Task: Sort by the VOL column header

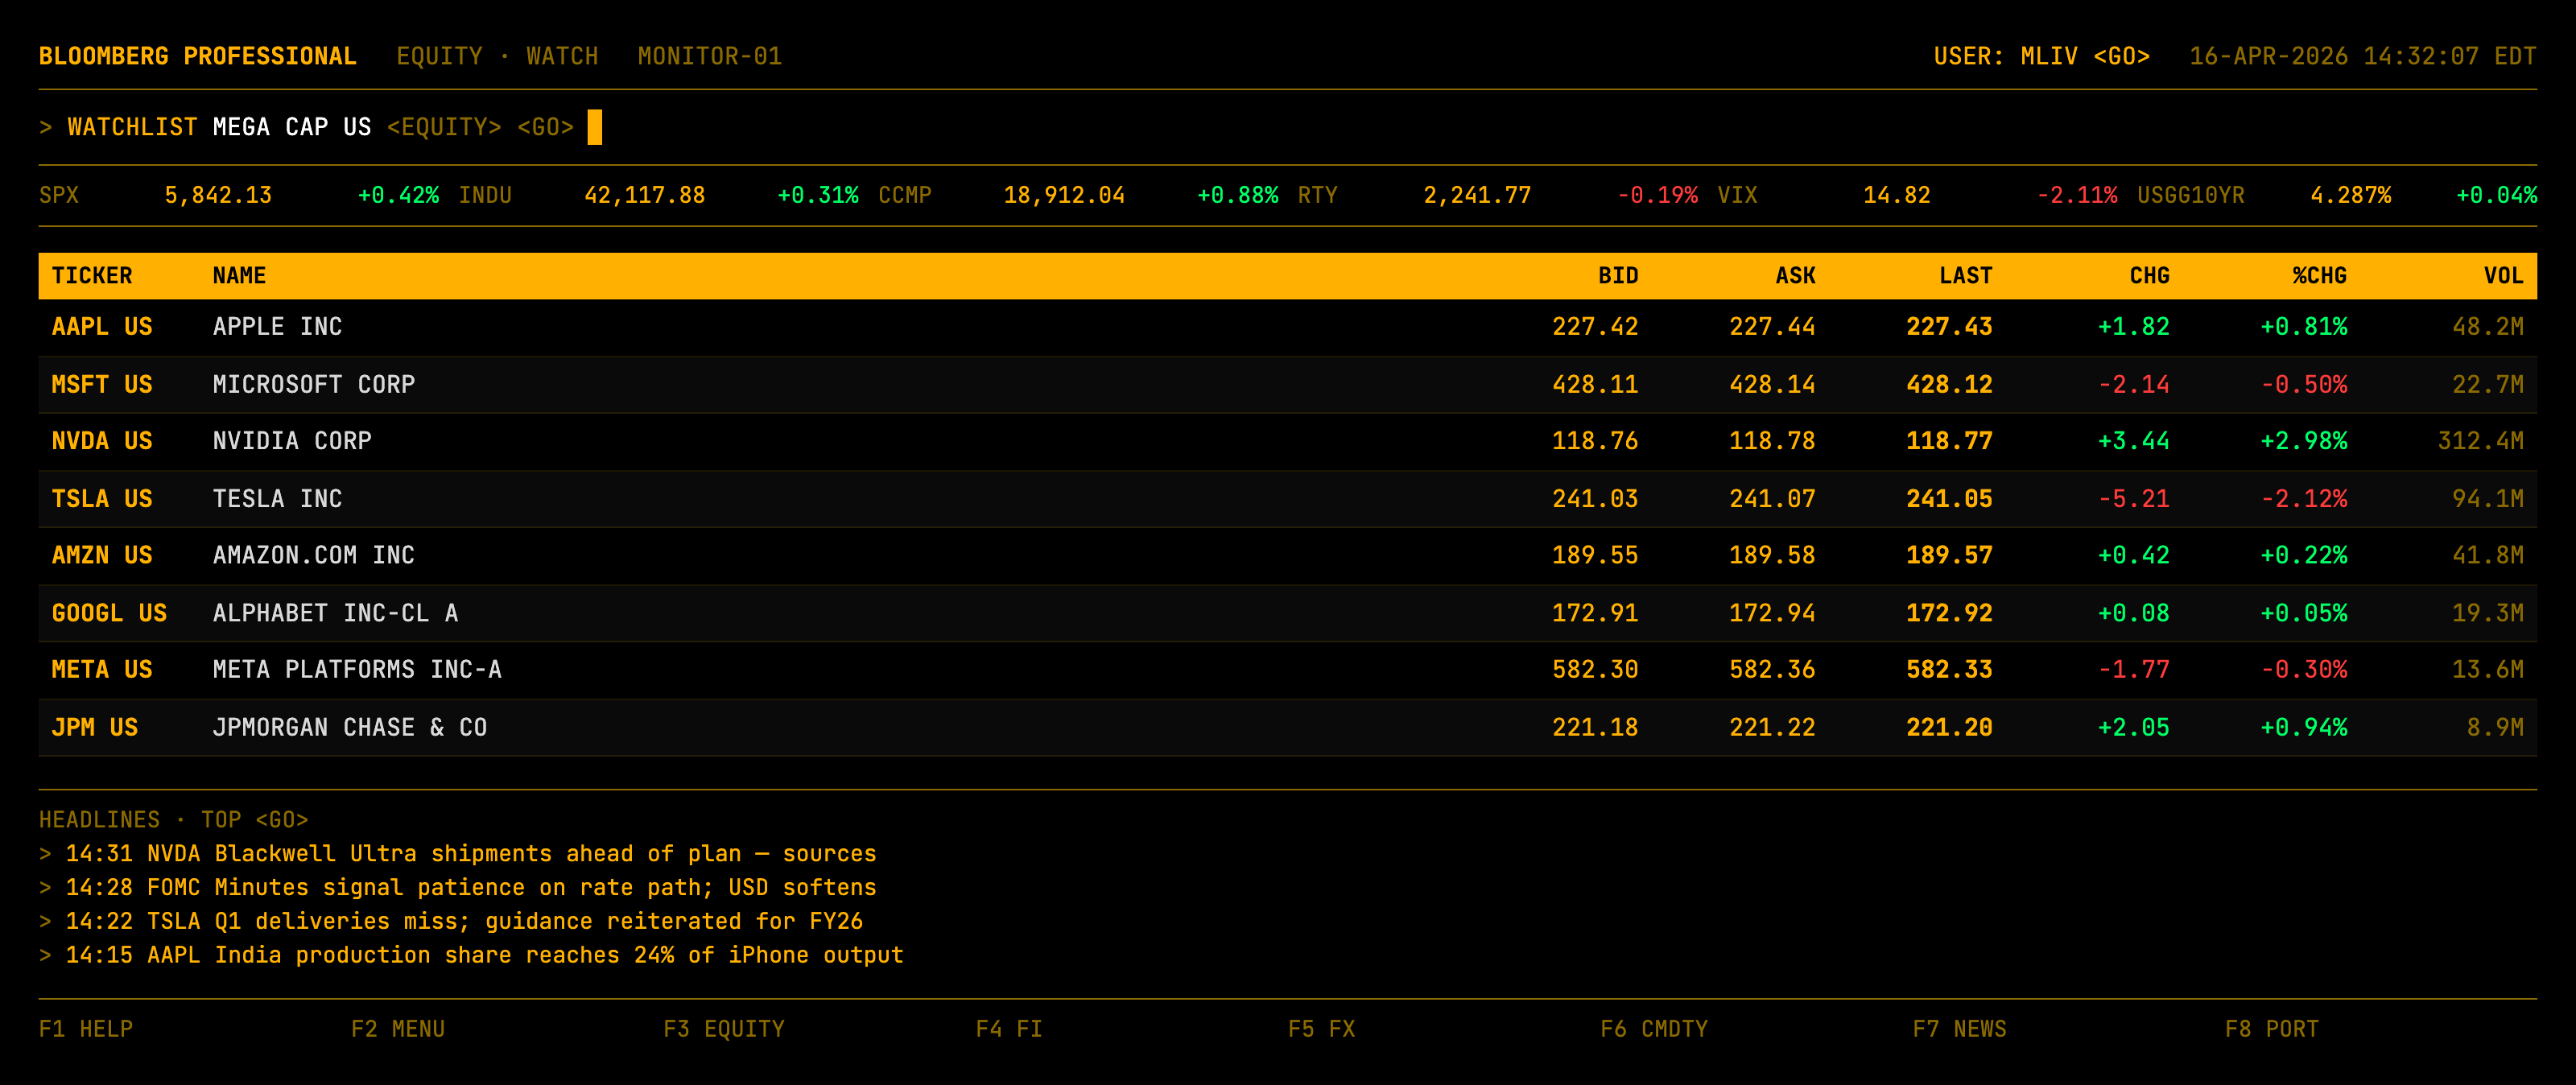Action: click(x=2504, y=276)
